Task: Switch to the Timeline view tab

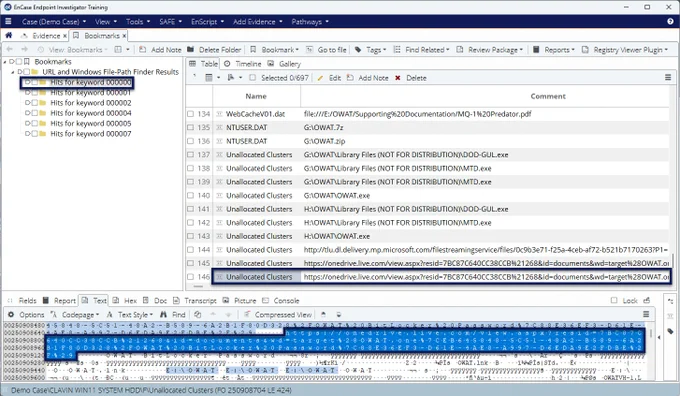Action: click(x=243, y=64)
